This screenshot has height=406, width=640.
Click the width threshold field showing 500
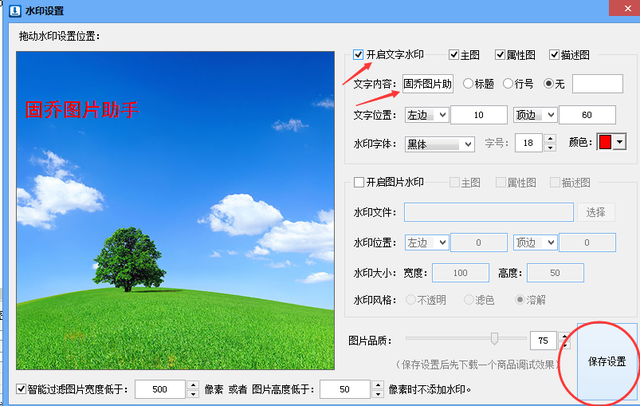160,389
